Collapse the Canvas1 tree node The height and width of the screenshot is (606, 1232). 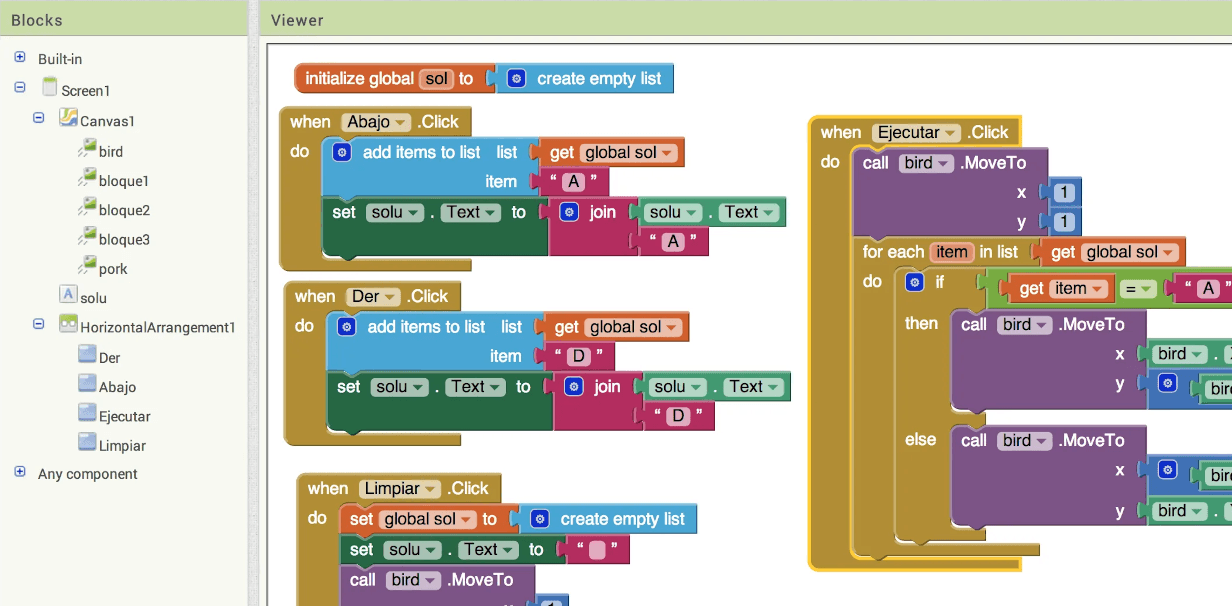pos(39,118)
